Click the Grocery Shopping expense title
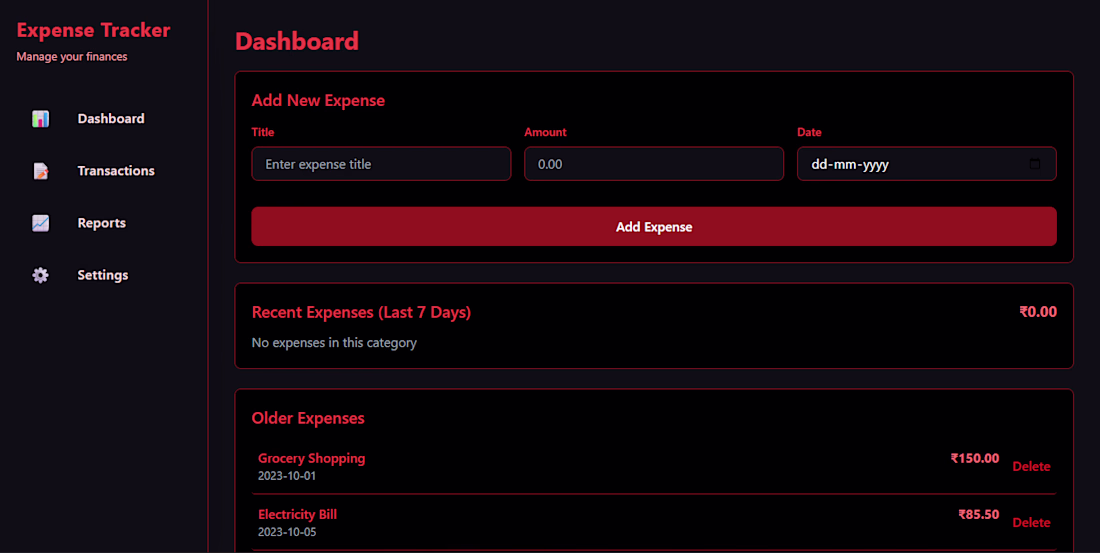Viewport: 1100px width, 553px height. point(311,458)
